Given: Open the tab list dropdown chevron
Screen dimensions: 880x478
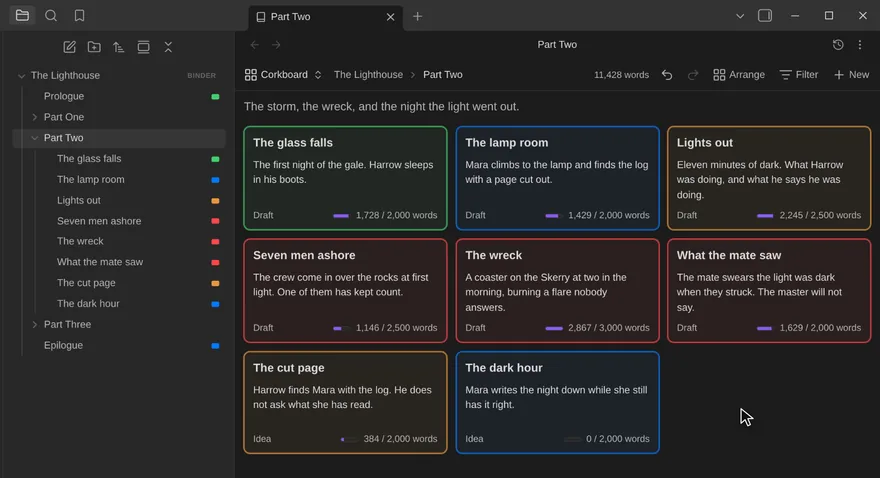Looking at the screenshot, I should click(740, 16).
